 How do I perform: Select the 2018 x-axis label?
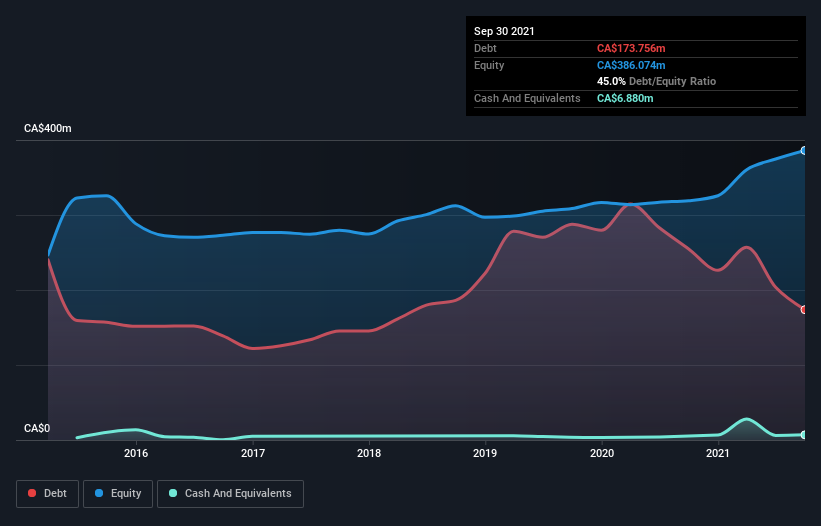coord(369,453)
